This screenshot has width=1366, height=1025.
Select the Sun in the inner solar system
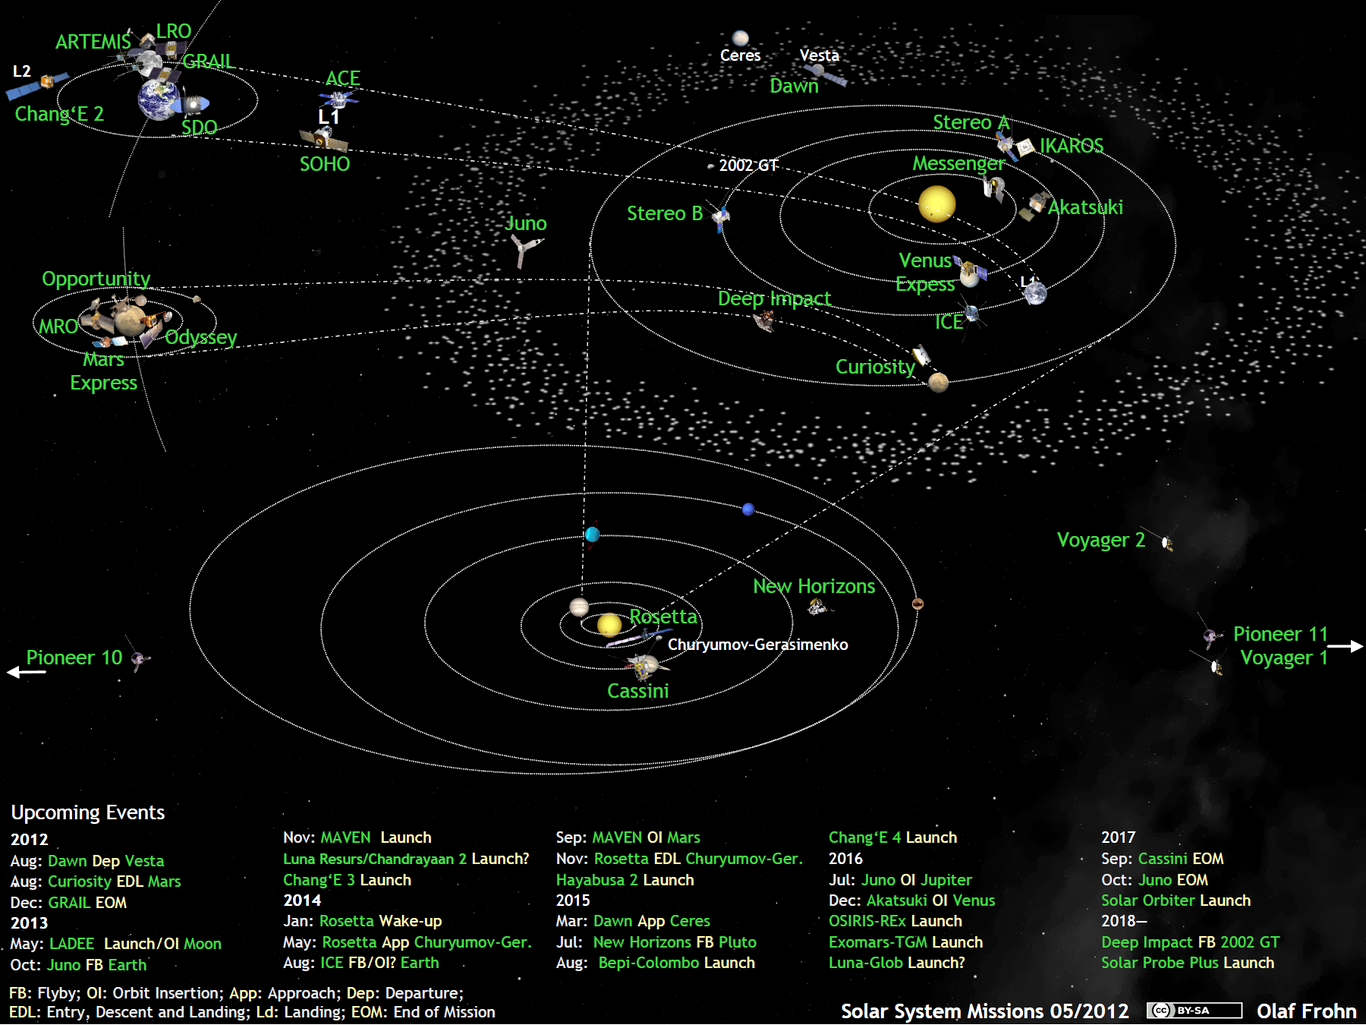point(937,204)
